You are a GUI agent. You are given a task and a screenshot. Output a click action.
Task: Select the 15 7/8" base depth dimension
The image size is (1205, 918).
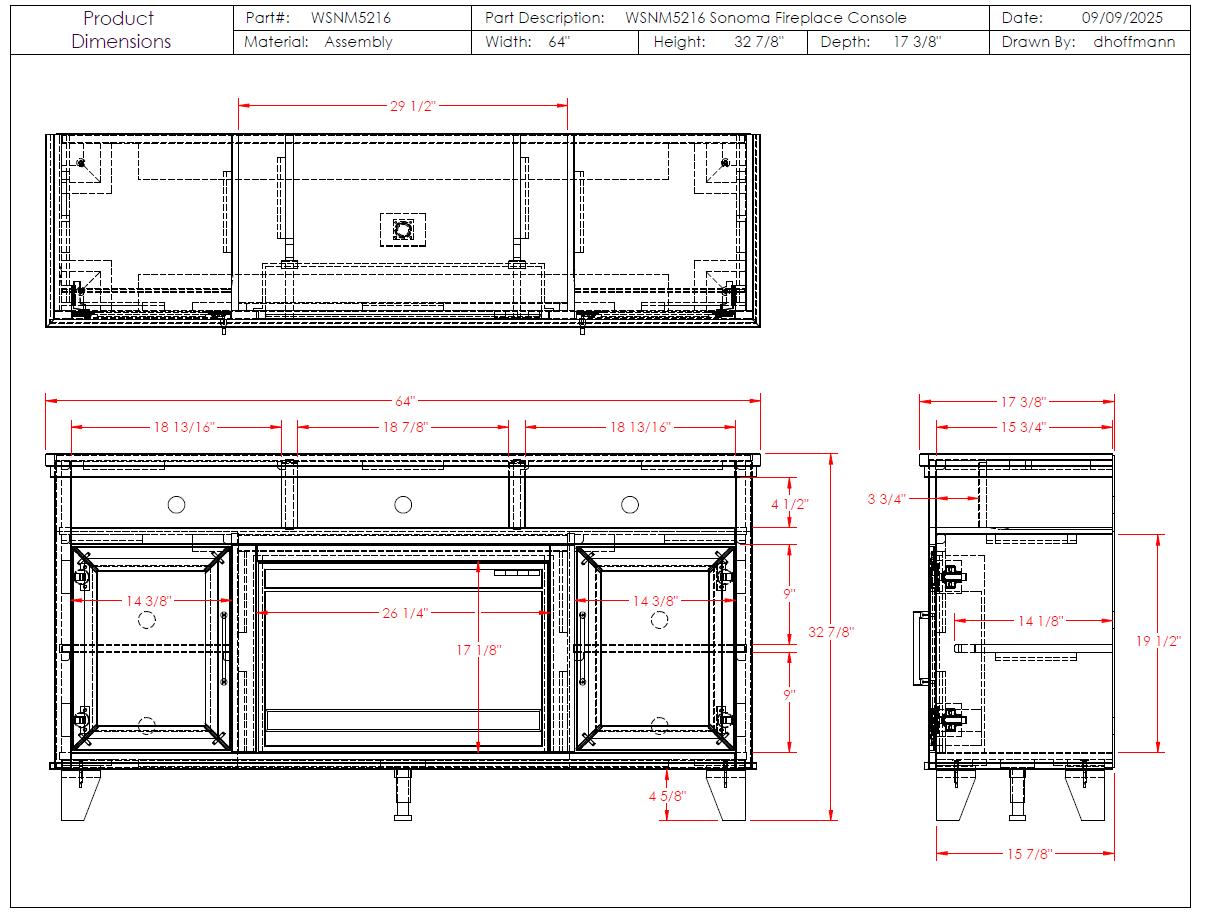pyautogui.click(x=1029, y=854)
